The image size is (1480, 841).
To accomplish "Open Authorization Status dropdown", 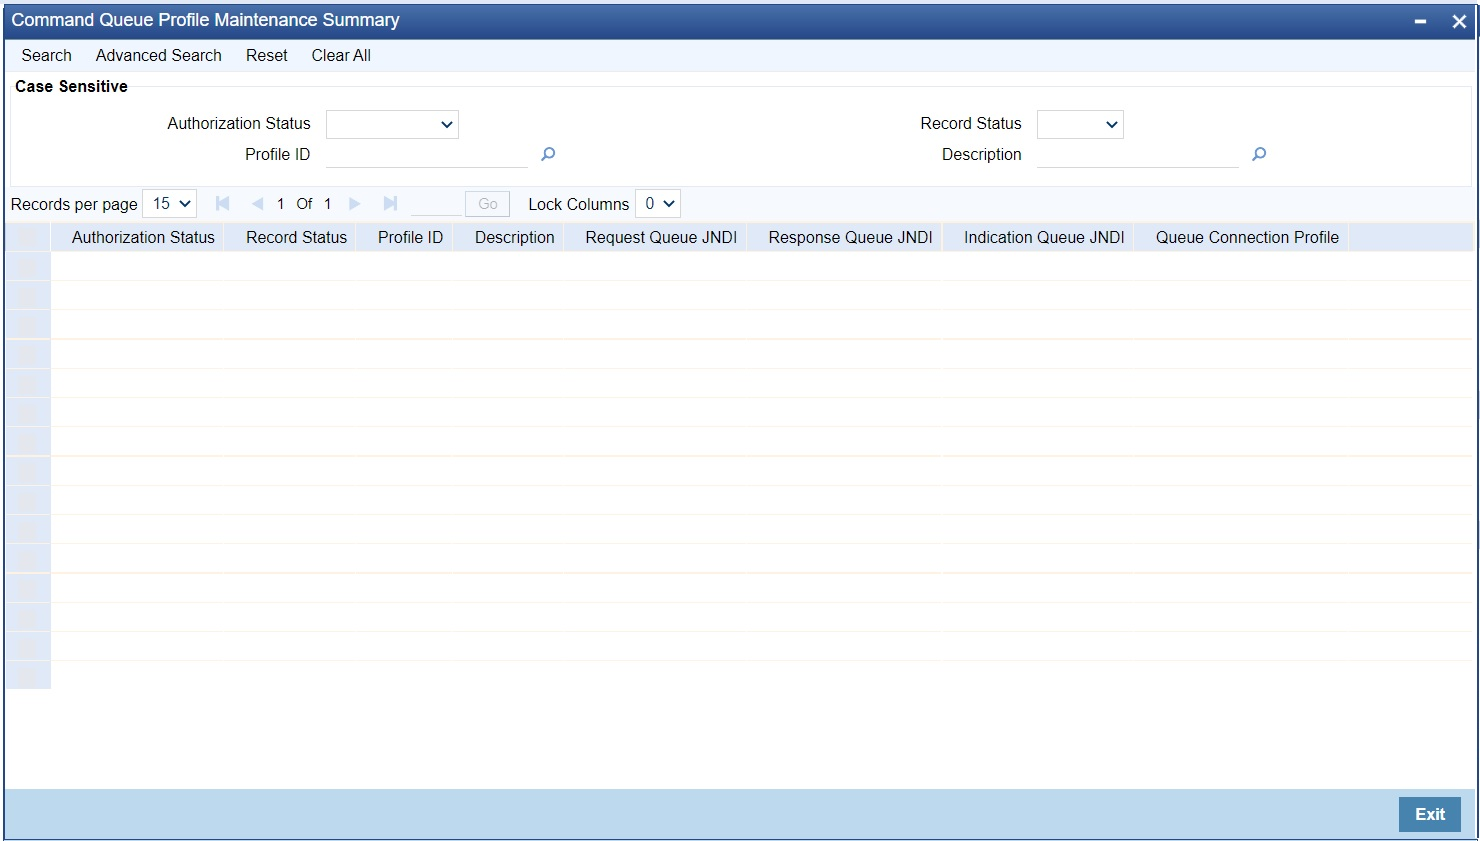I will [392, 124].
